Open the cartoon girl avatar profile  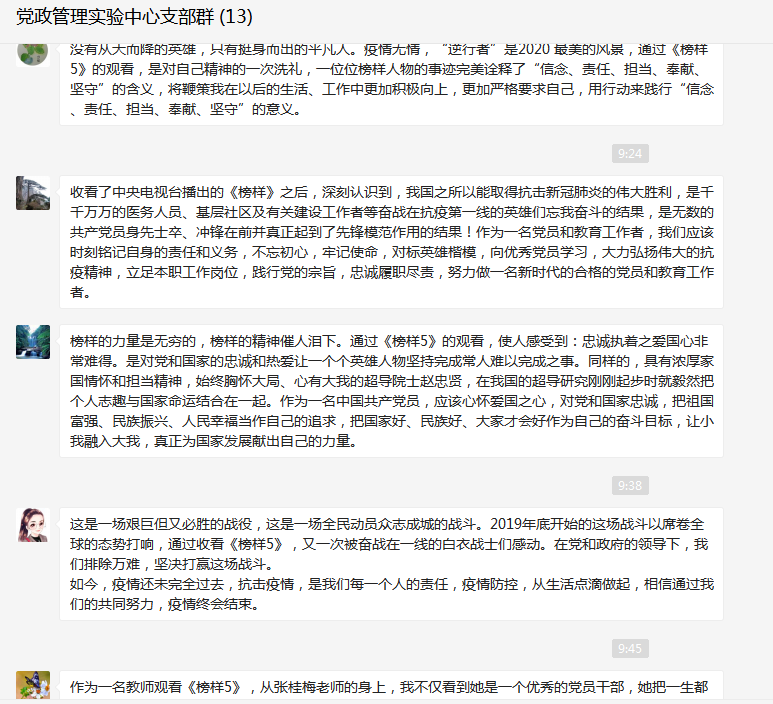click(33, 525)
